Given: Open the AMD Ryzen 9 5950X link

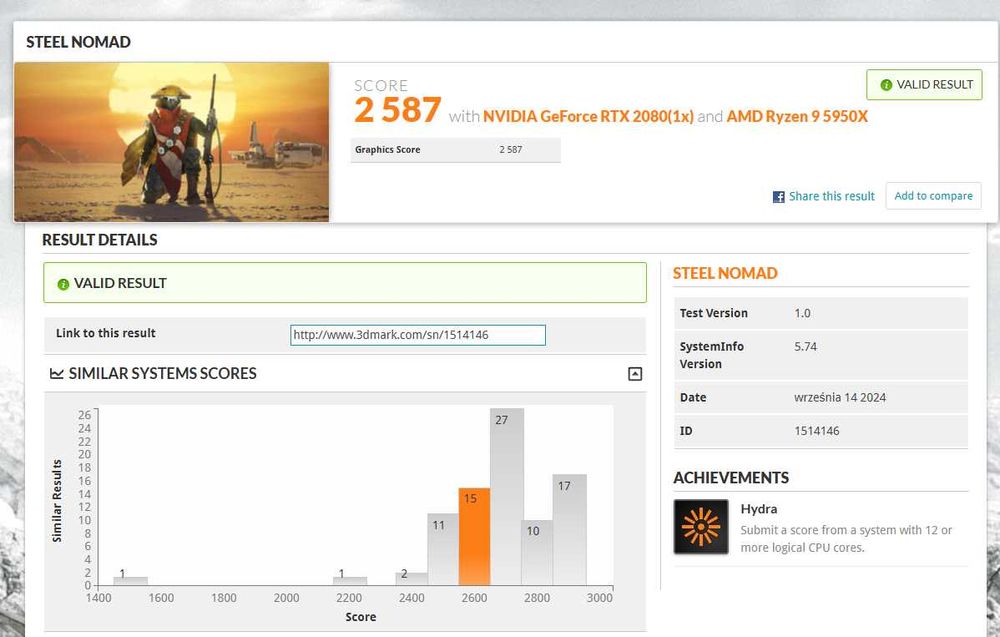Looking at the screenshot, I should pos(797,116).
